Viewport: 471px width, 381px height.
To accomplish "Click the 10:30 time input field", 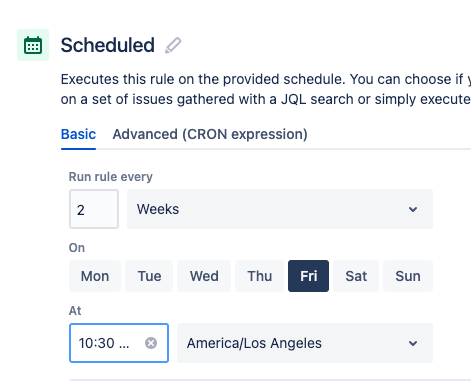I will coord(119,343).
